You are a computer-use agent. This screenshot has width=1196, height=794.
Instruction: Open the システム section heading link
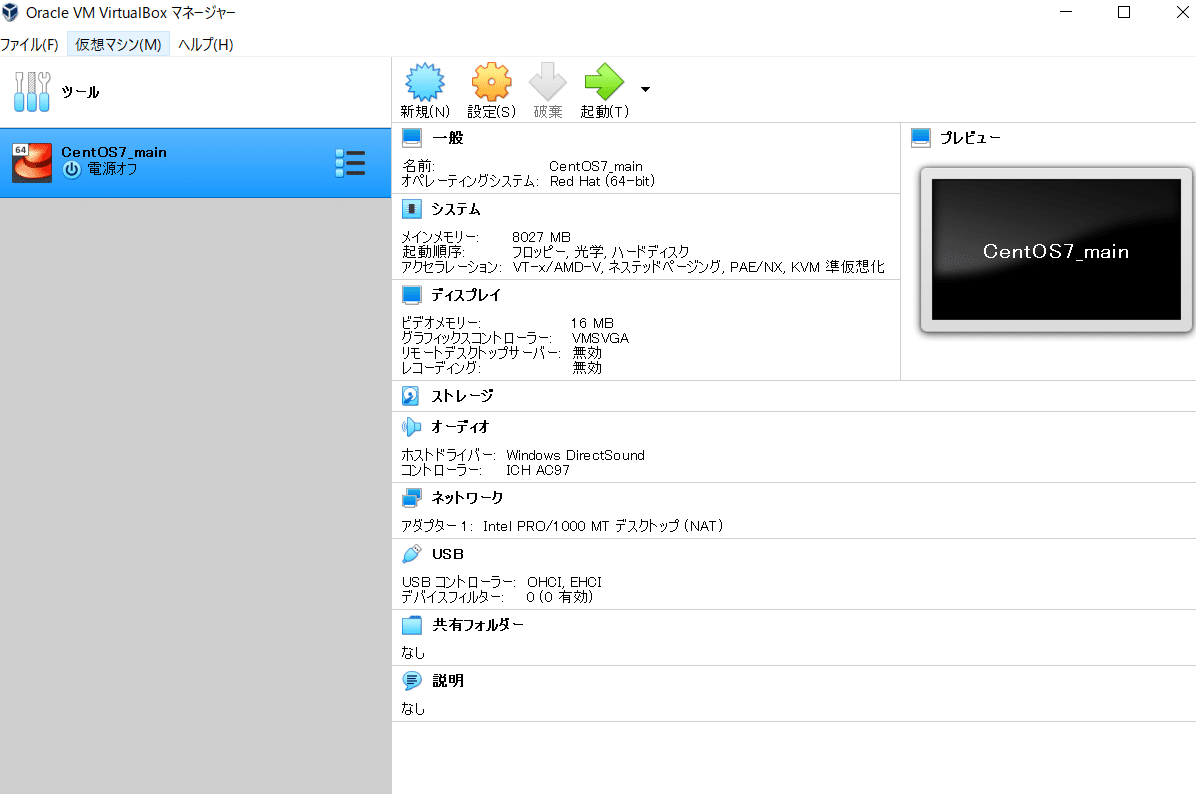pos(455,209)
